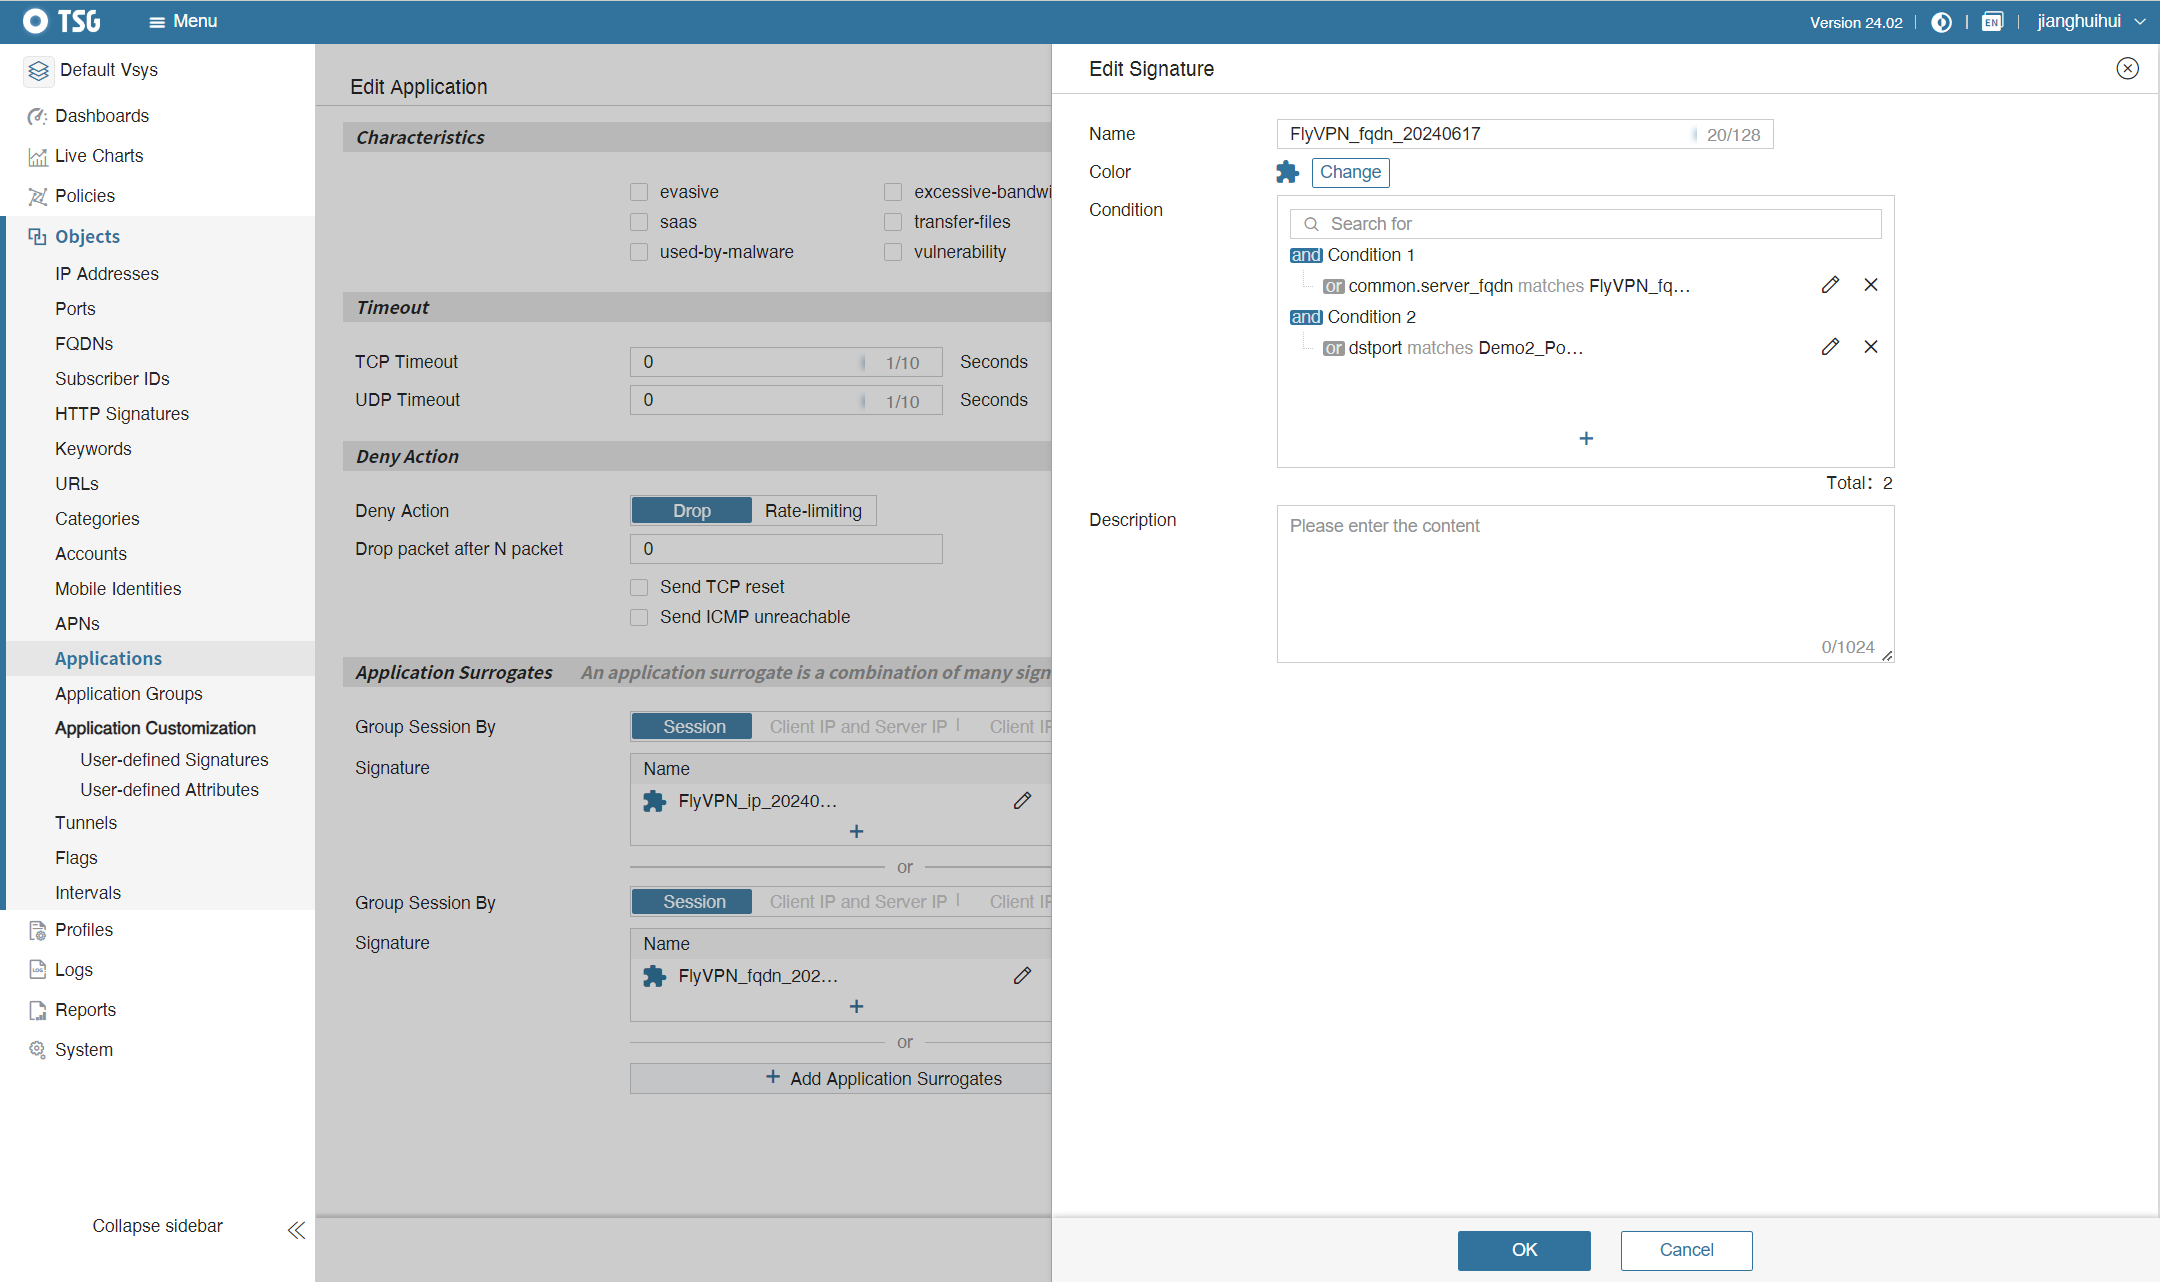Screen dimensions: 2160x1282
Task: Click the theme toggle icon in header
Action: click(x=1941, y=22)
